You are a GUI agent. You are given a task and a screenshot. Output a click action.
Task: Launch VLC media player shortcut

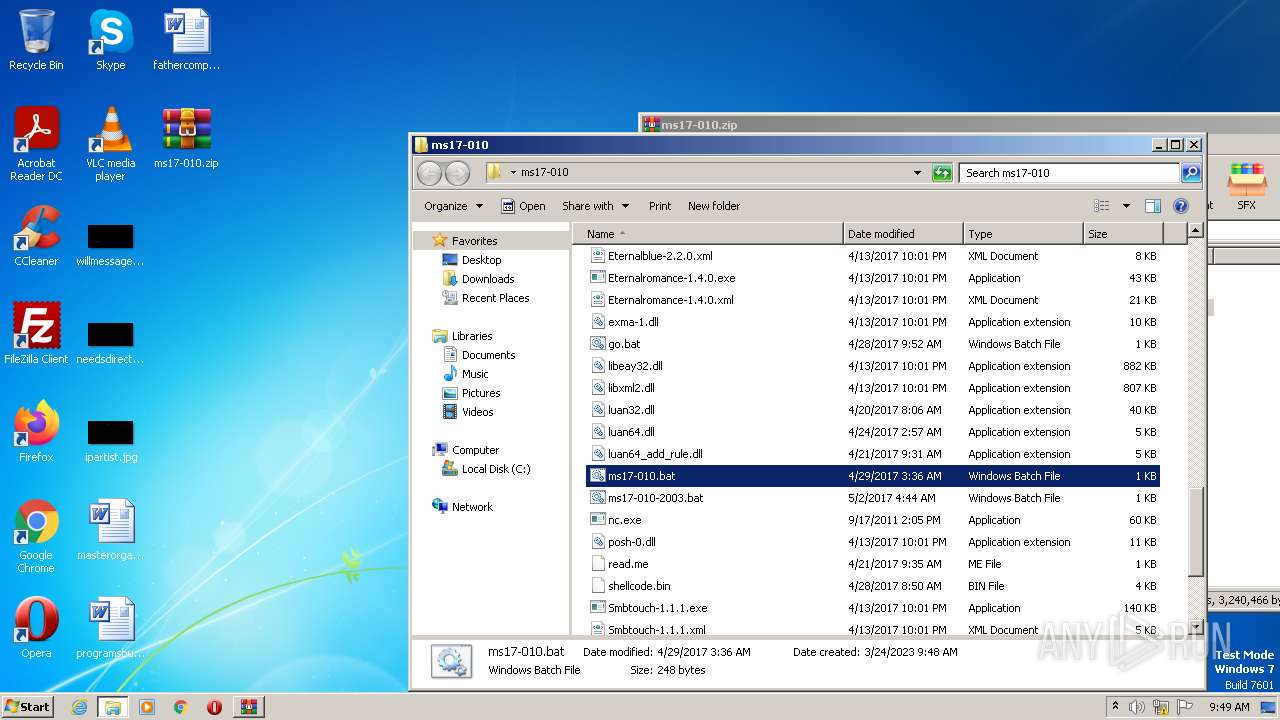[110, 144]
